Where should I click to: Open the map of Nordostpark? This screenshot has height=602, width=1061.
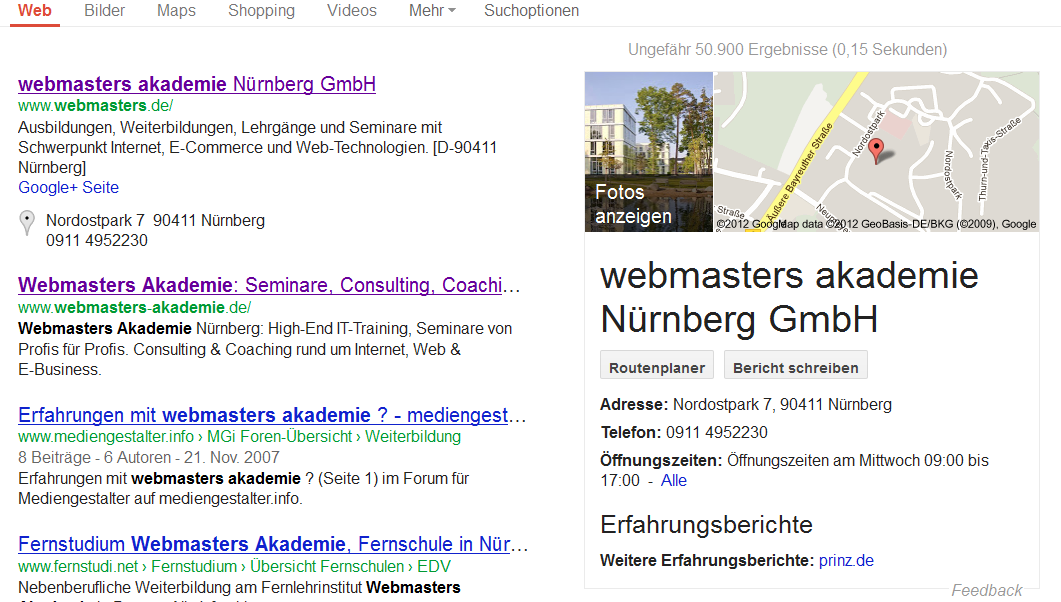click(x=876, y=152)
